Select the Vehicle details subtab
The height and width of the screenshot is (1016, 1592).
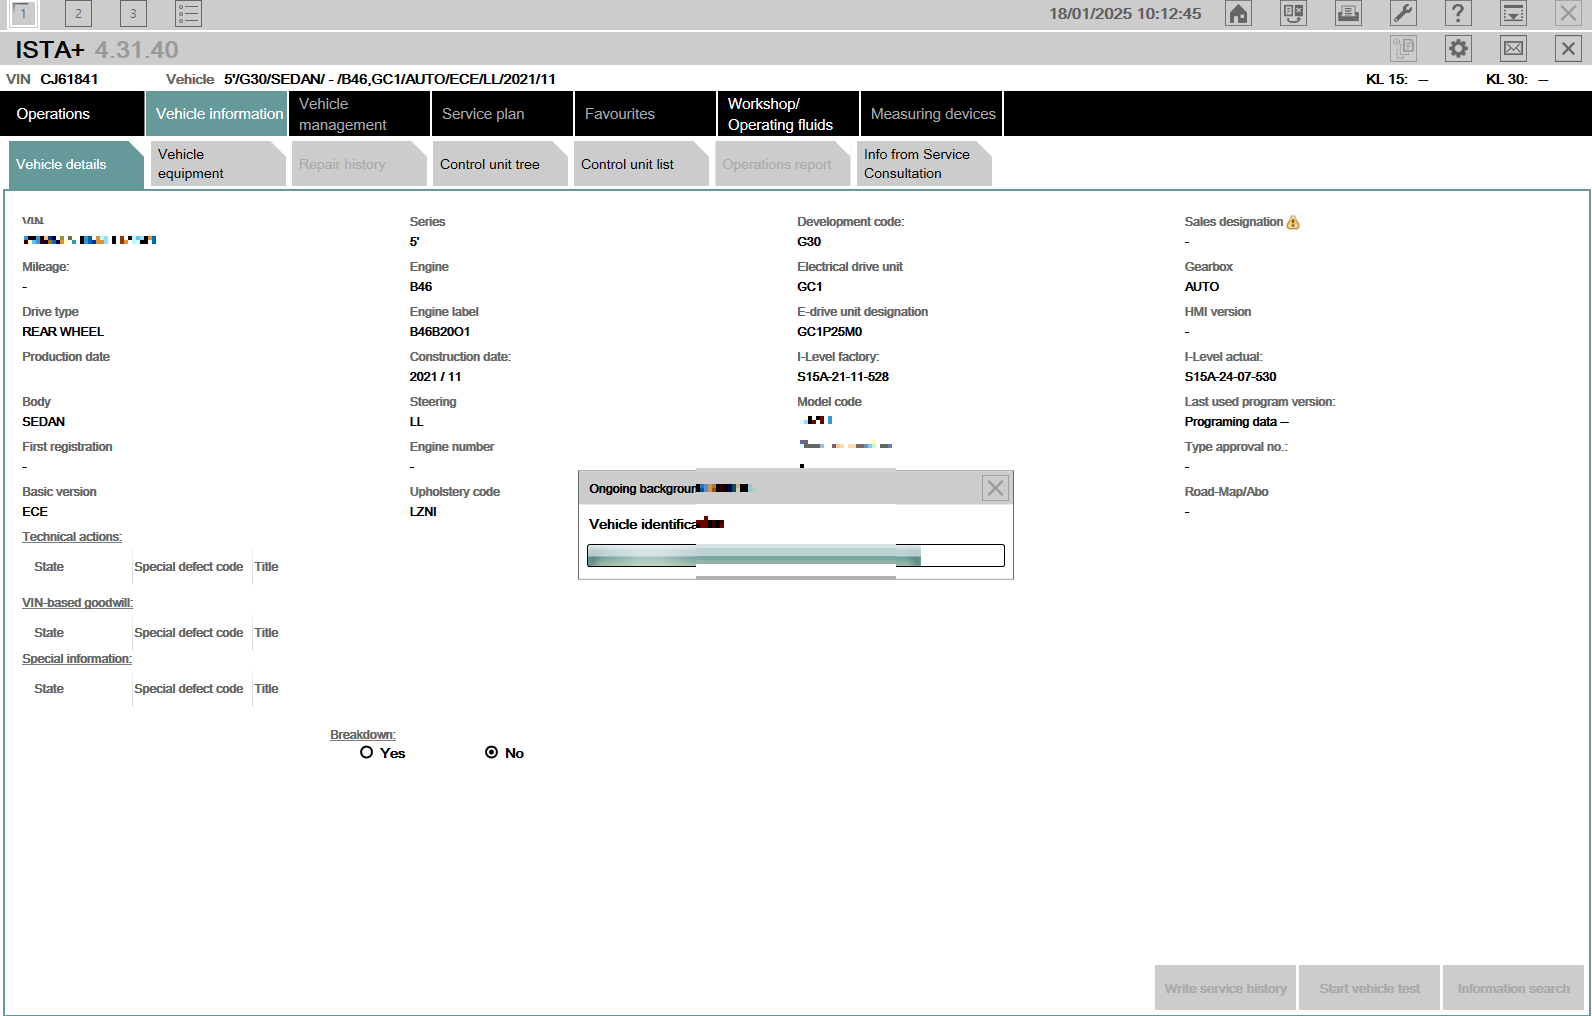(76, 164)
